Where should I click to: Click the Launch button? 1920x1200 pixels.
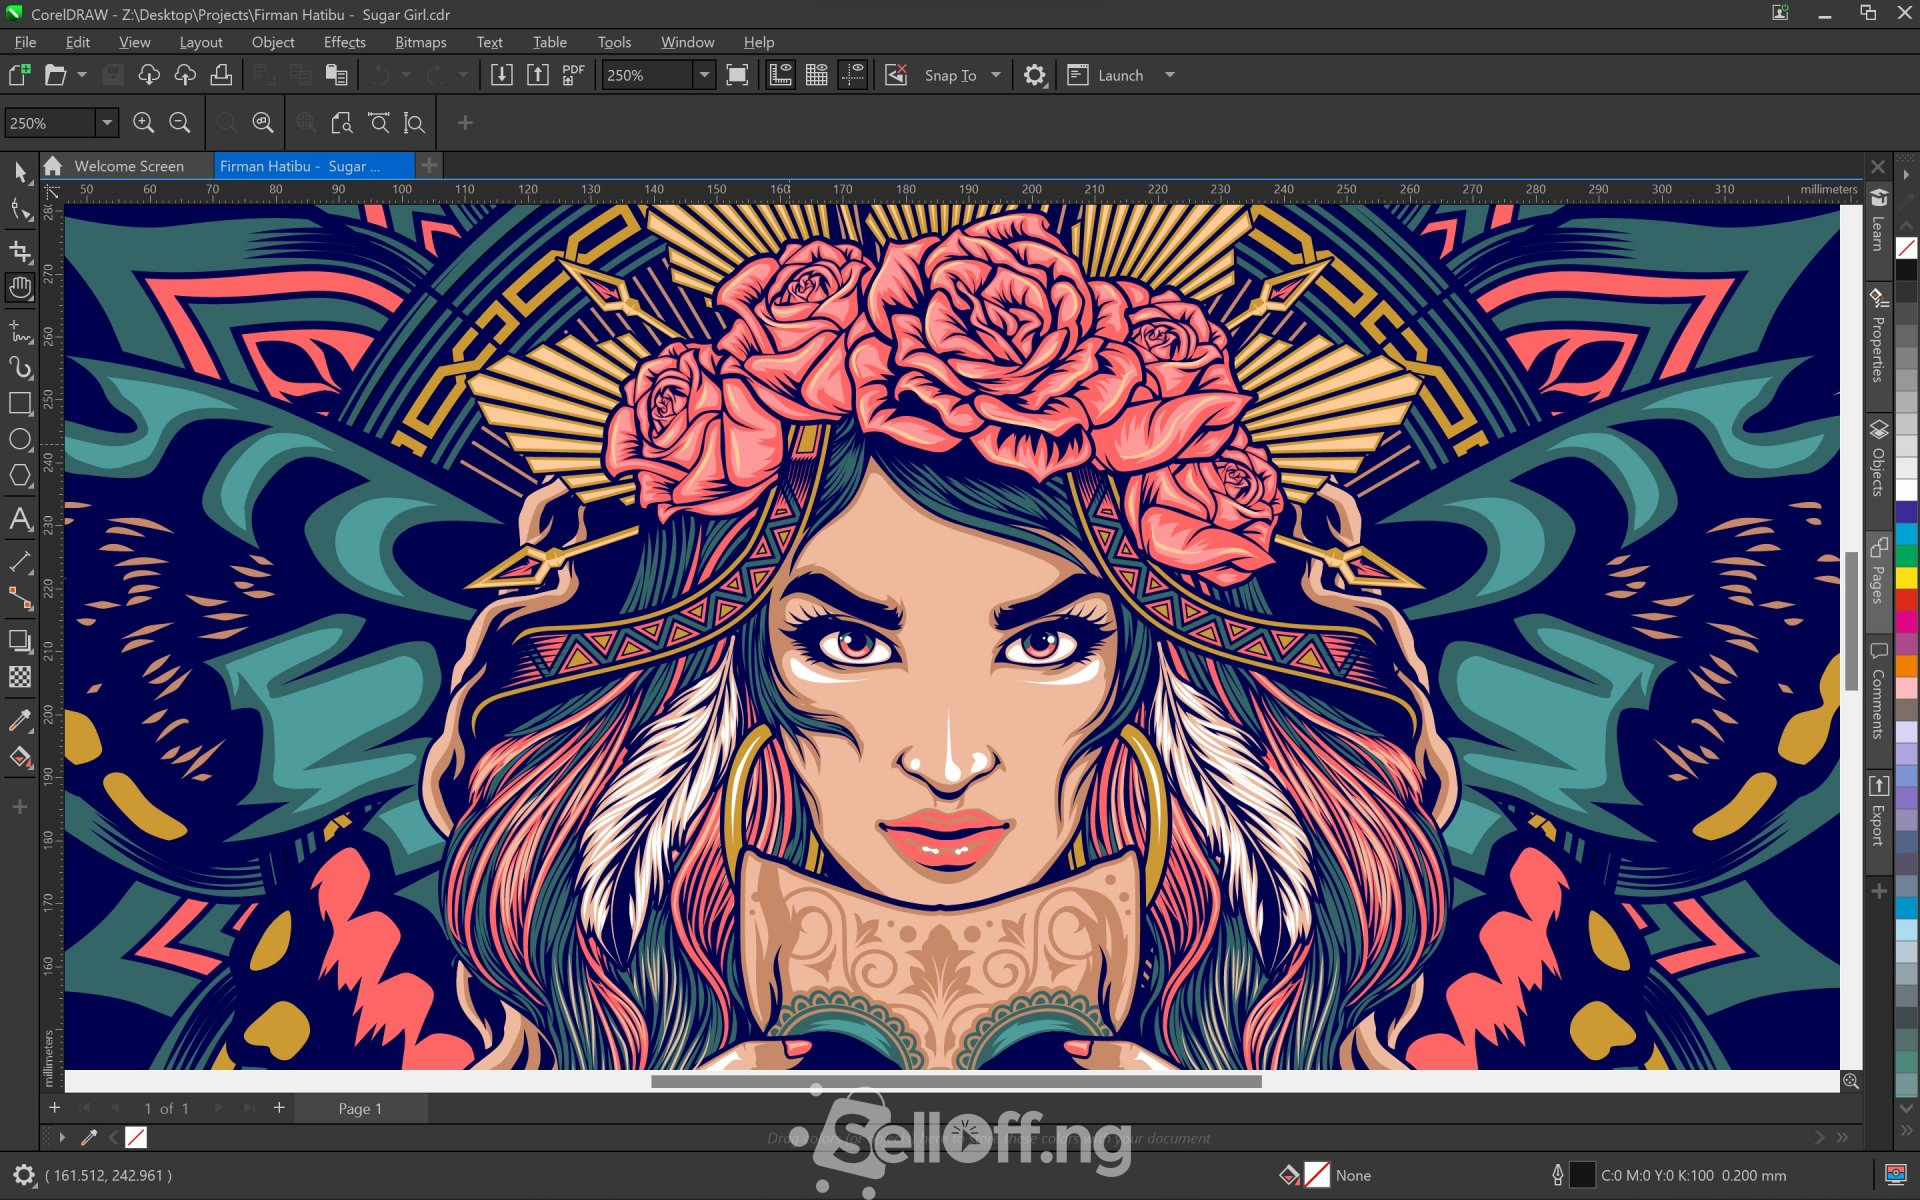click(x=1106, y=75)
